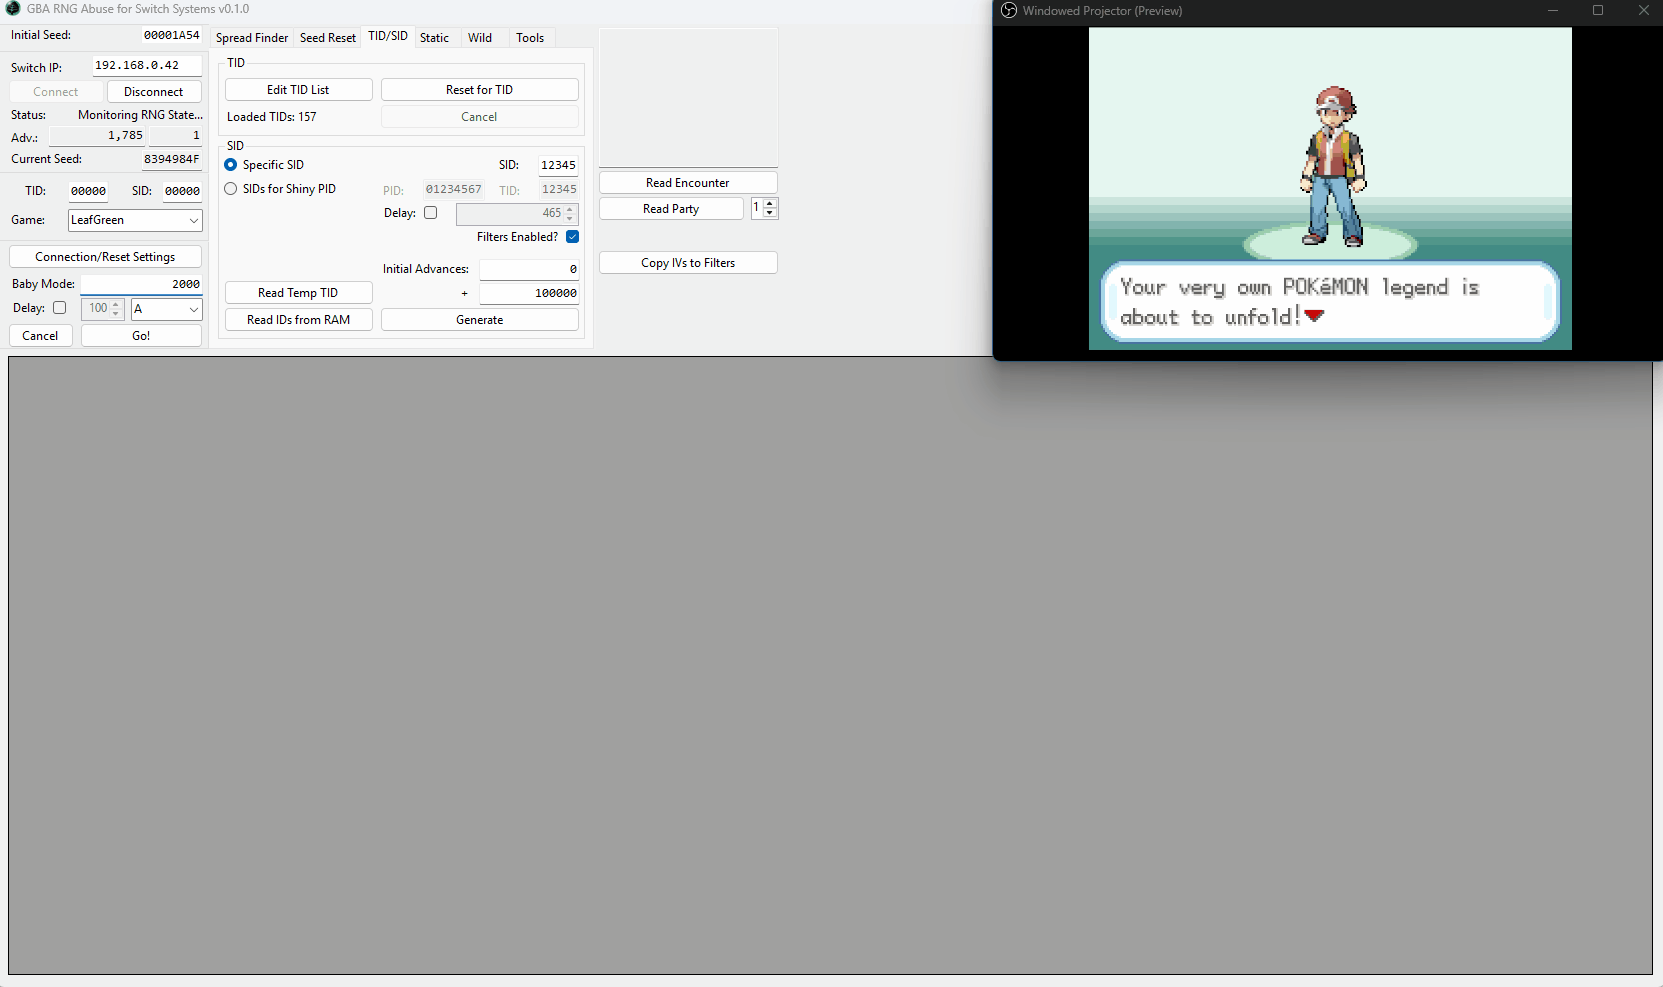Screen dimensions: 1663x987
Task: Click Cancel next to the Go! button
Action: point(40,336)
